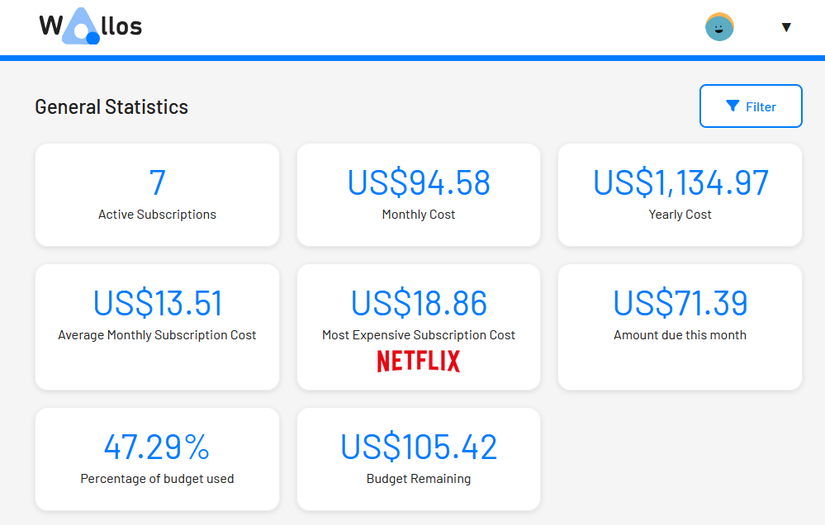This screenshot has width=825, height=525.
Task: Click the user avatar icon
Action: [719, 27]
